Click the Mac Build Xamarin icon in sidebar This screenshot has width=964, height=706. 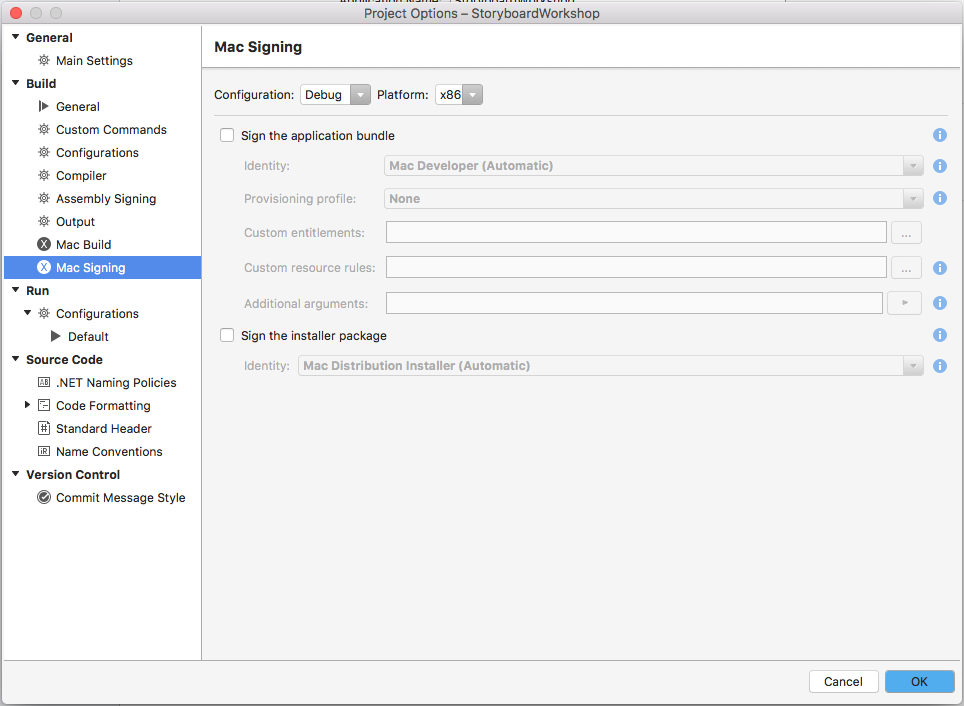pos(44,245)
